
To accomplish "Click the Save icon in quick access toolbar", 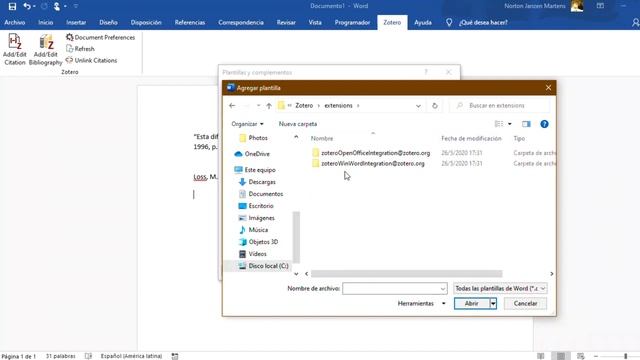I will coord(12,6).
